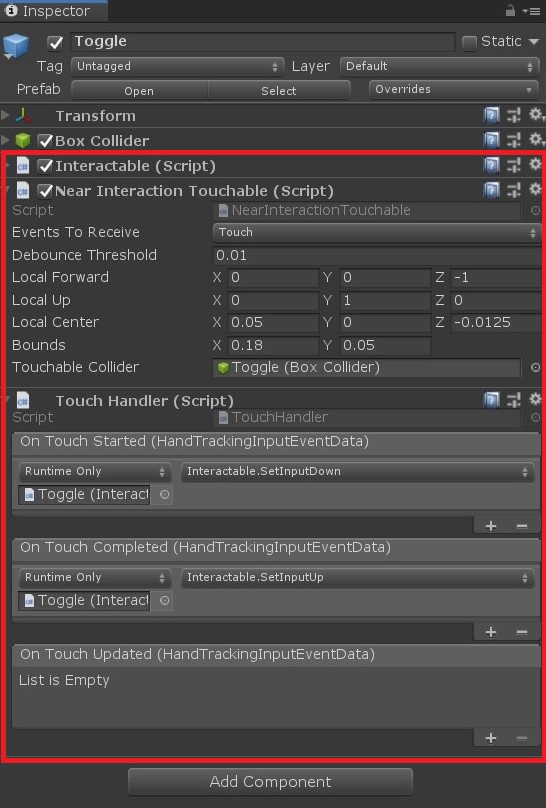Open Box Collider presets
The image size is (546, 808).
tap(514, 140)
